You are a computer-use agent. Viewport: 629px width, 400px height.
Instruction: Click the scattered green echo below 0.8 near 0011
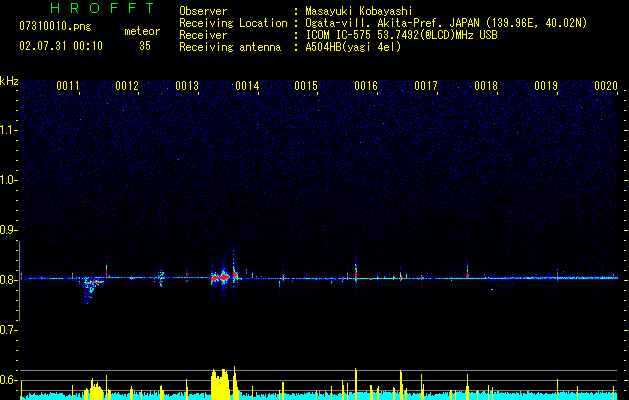(x=91, y=288)
